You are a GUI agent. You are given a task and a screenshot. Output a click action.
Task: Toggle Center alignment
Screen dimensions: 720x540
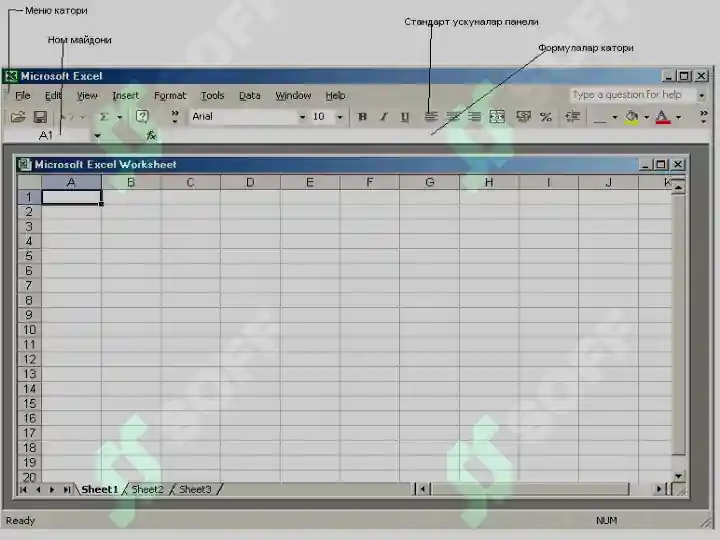pos(453,117)
